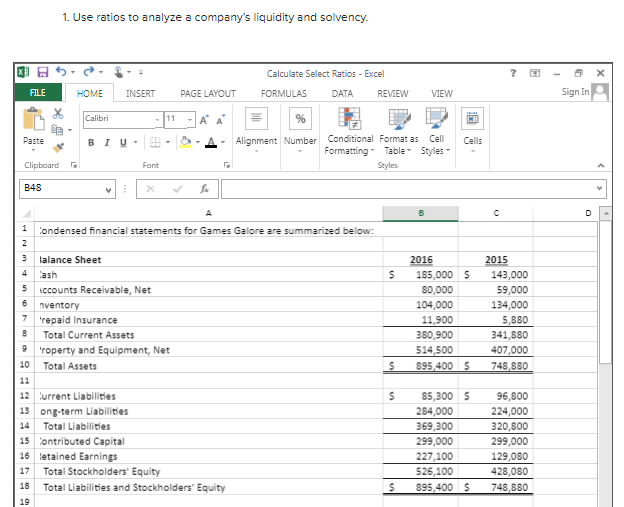
Task: Switch to the VIEW tab
Action: tap(442, 94)
